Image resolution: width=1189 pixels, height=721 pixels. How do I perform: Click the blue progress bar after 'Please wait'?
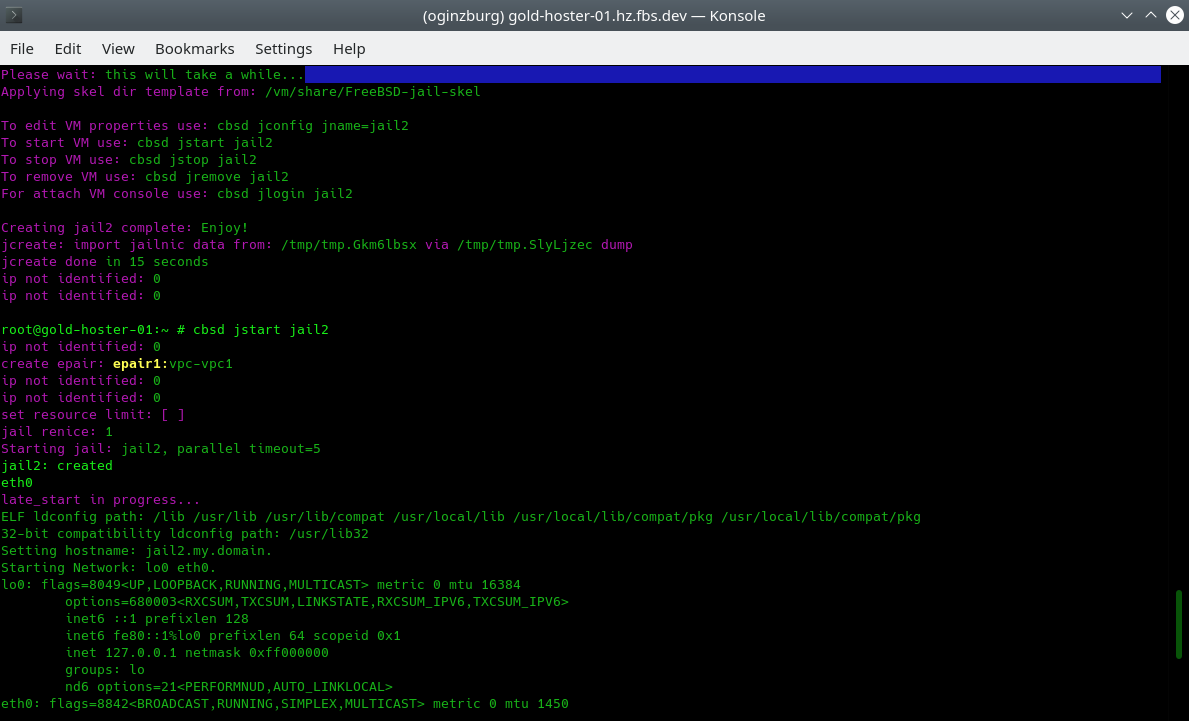click(733, 74)
